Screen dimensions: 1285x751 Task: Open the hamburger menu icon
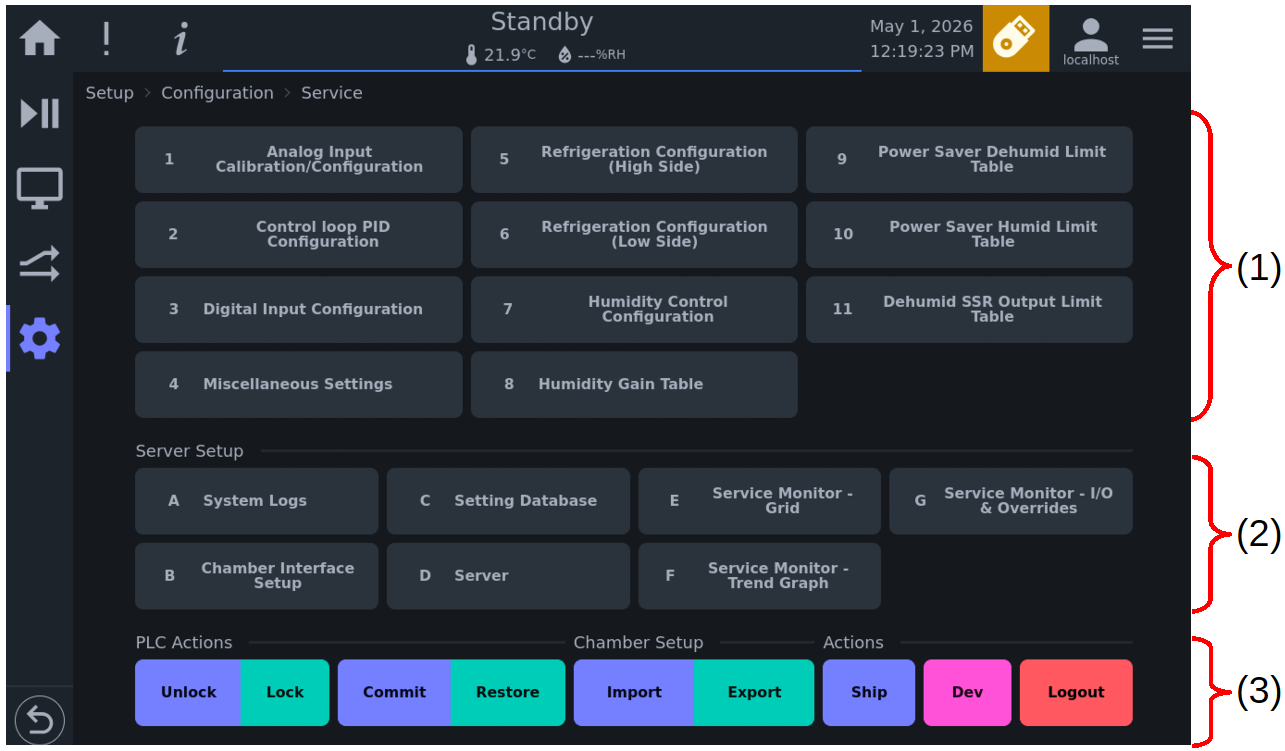click(1158, 38)
